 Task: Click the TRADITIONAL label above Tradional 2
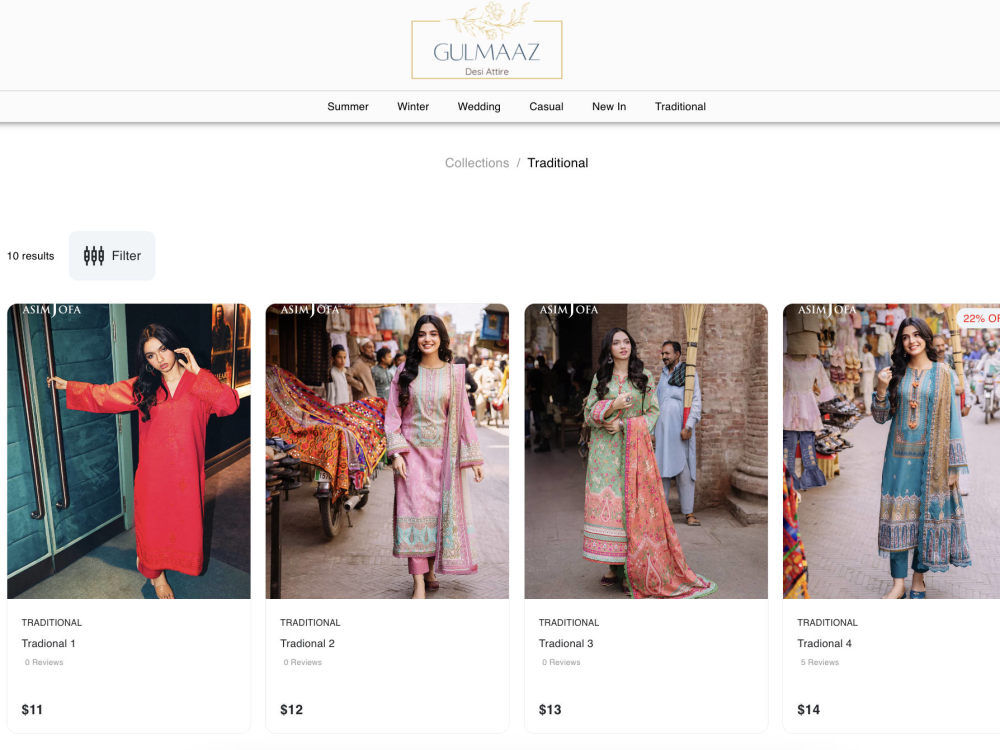pos(310,622)
